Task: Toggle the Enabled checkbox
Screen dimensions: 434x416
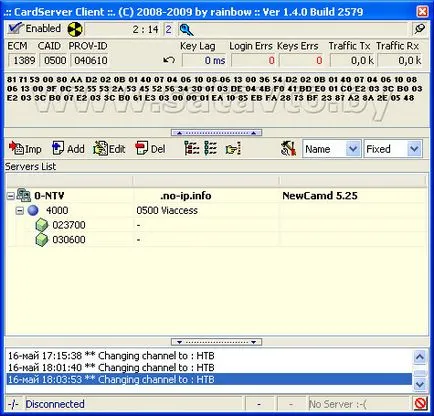Action: (34, 29)
